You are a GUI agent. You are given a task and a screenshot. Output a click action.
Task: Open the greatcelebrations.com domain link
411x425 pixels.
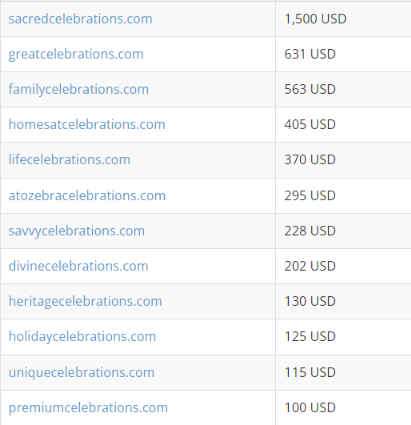click(x=76, y=54)
